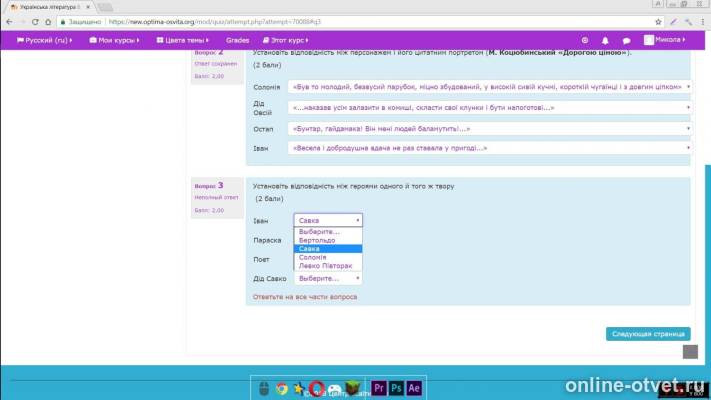
Task: Open the Остап quote dropdown
Action: 490,129
